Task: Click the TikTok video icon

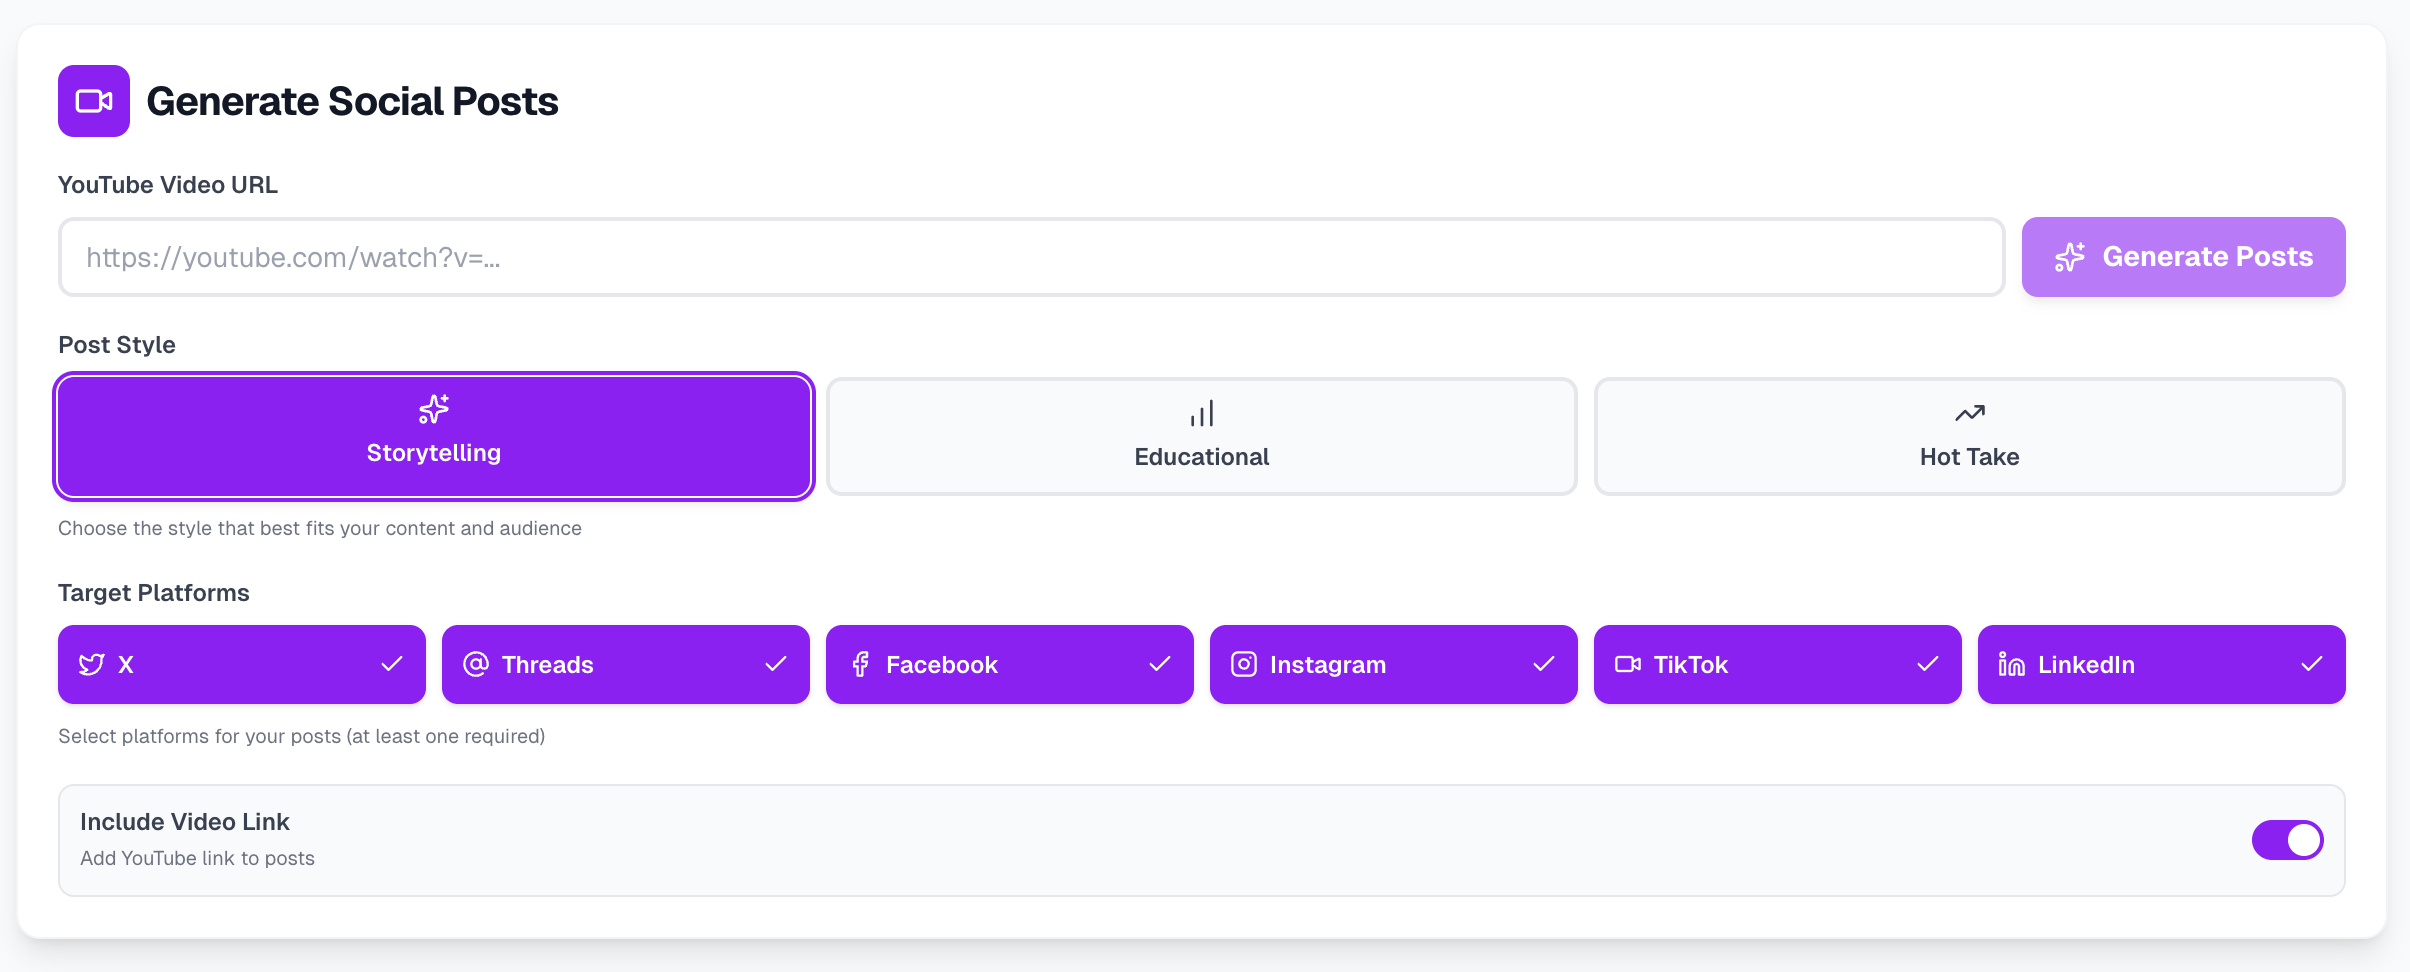Action: (1628, 664)
